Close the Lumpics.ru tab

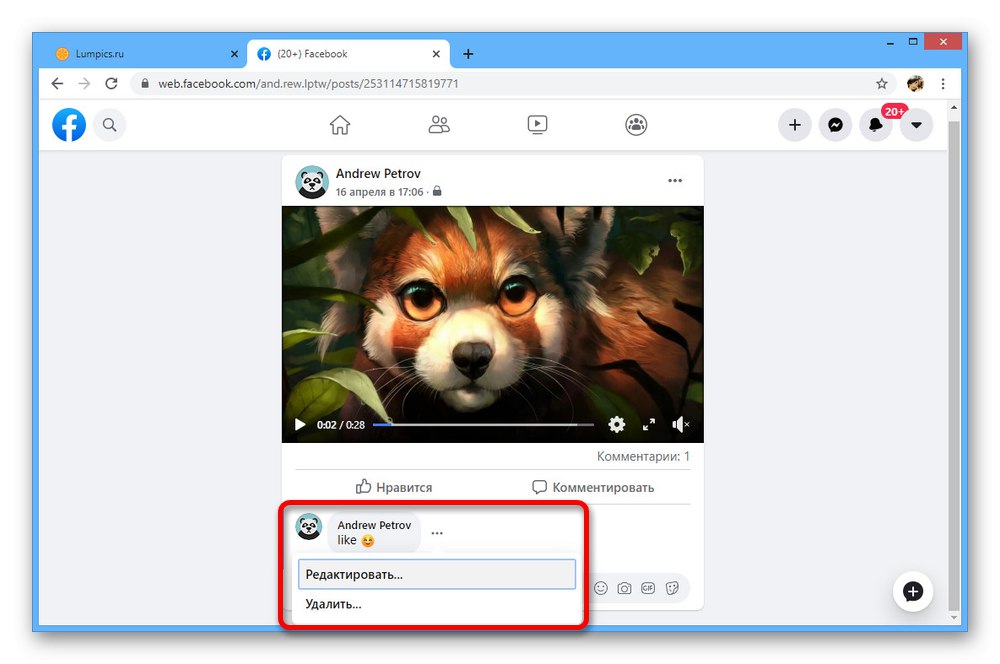[234, 54]
